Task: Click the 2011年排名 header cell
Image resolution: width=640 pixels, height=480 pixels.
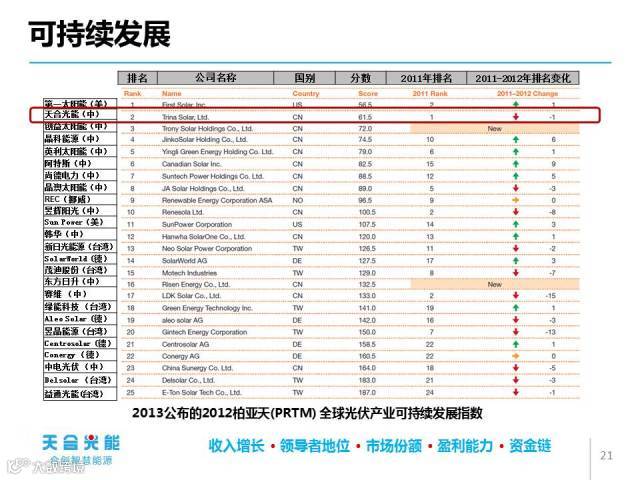Action: pyautogui.click(x=426, y=78)
